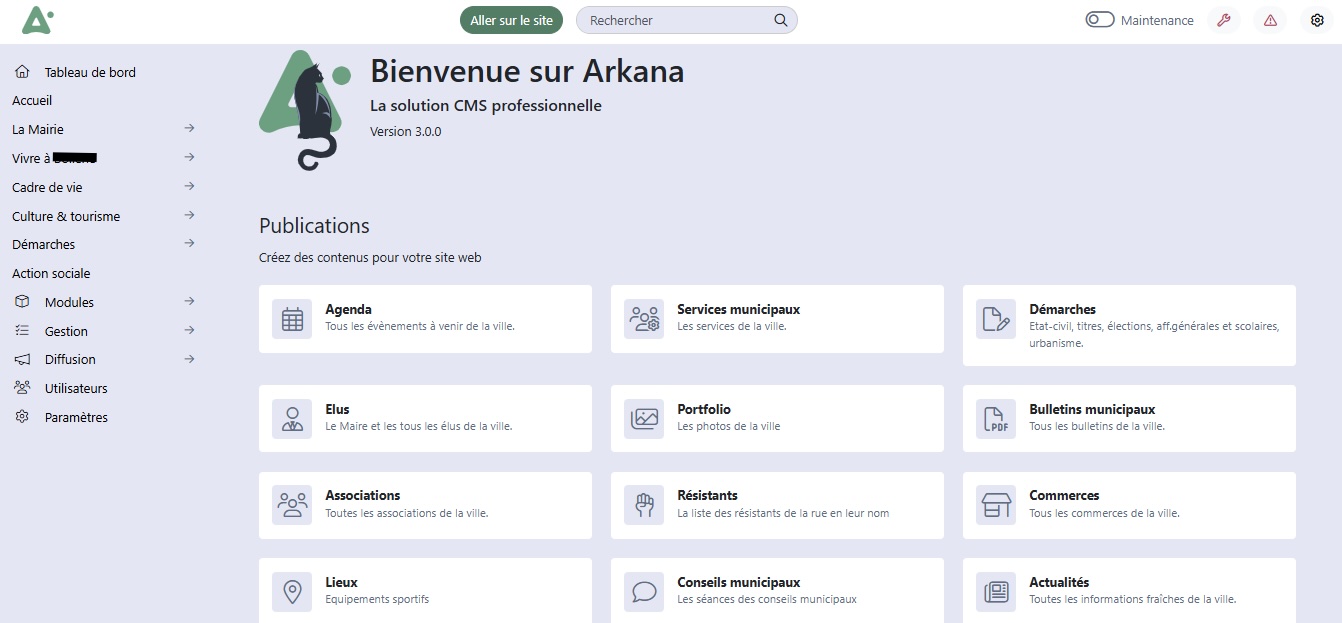Open the Actualités publication card
The height and width of the screenshot is (623, 1342).
point(1129,590)
